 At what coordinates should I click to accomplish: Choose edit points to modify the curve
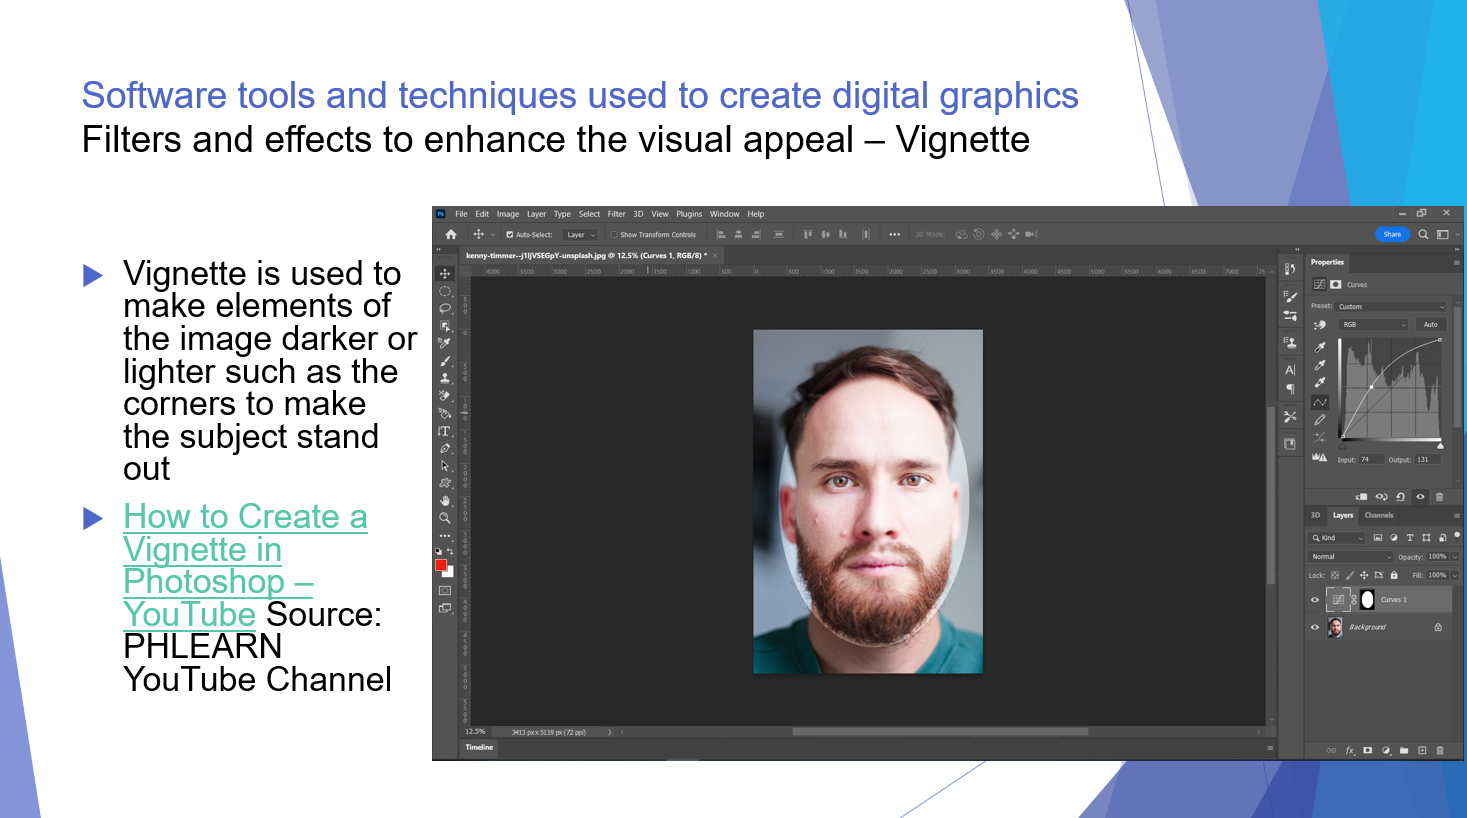tap(1320, 402)
